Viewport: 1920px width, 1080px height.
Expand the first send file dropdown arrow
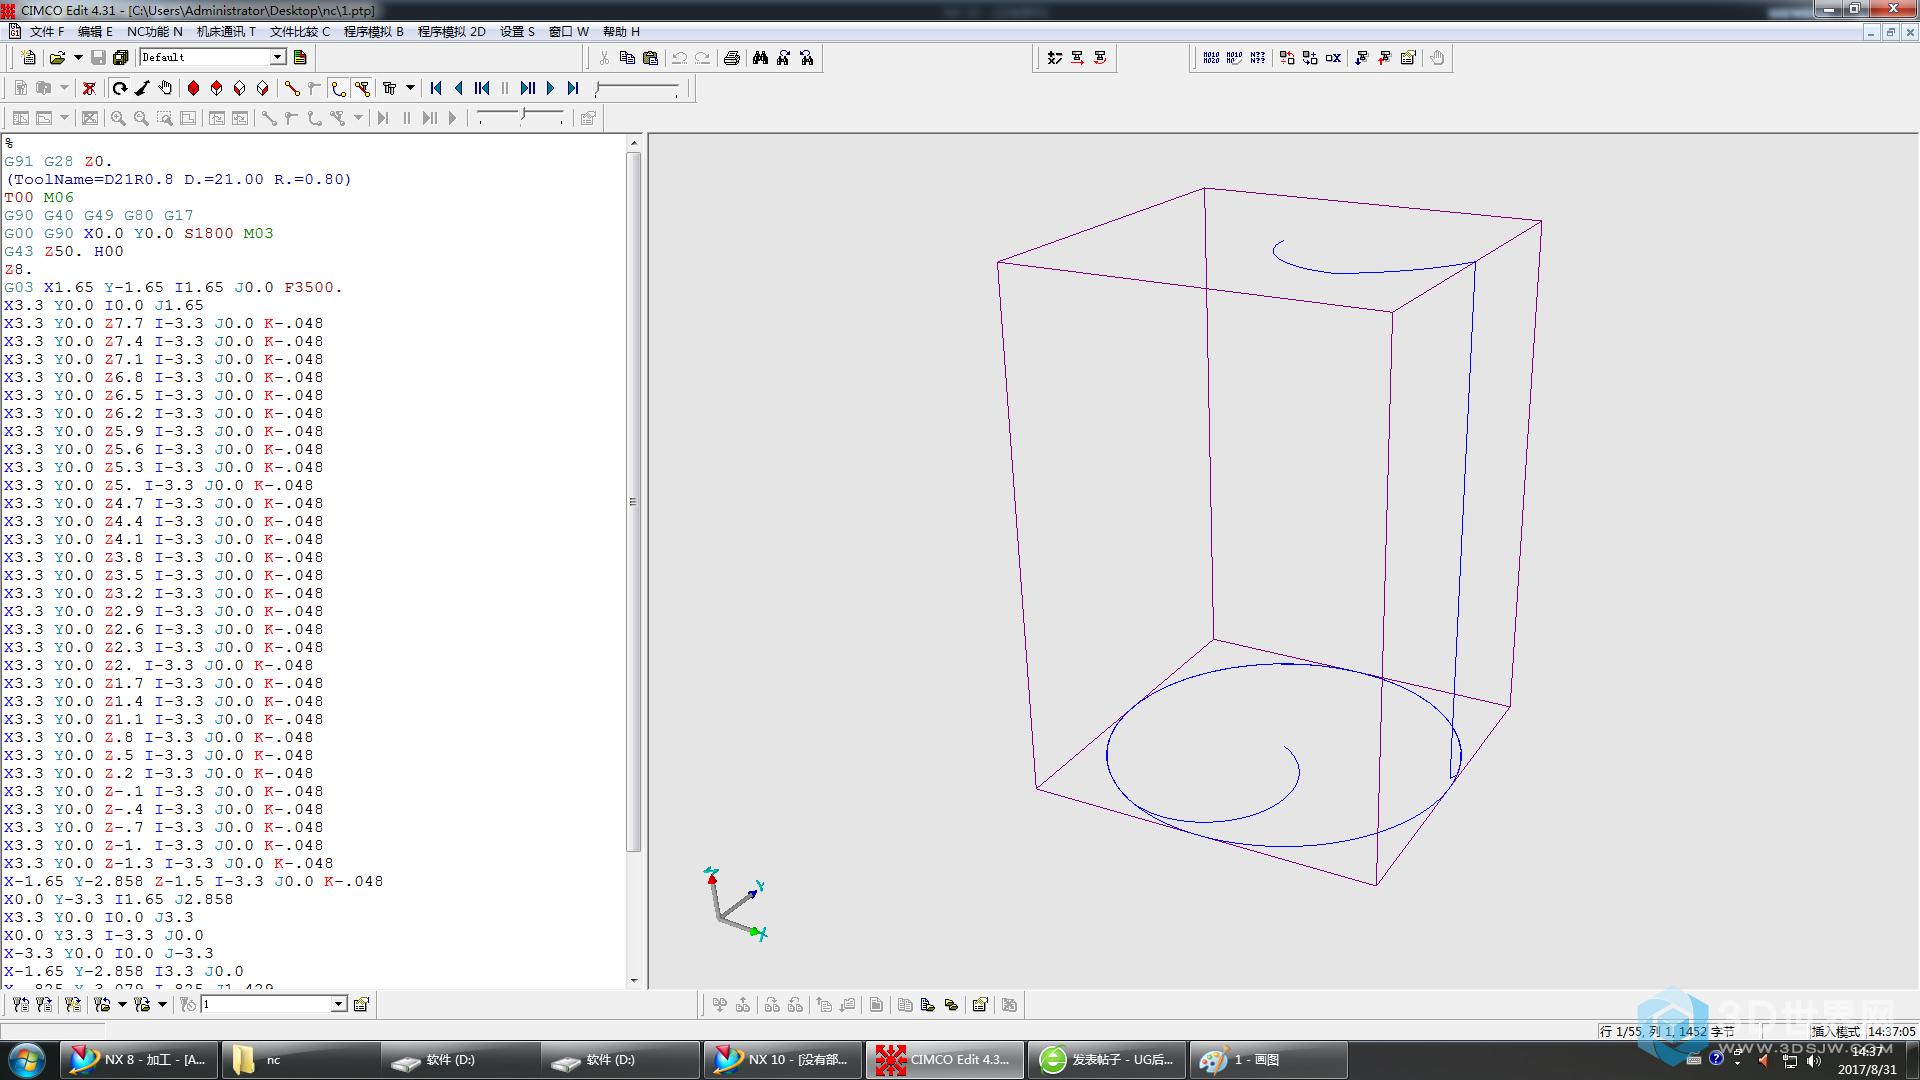122,1004
